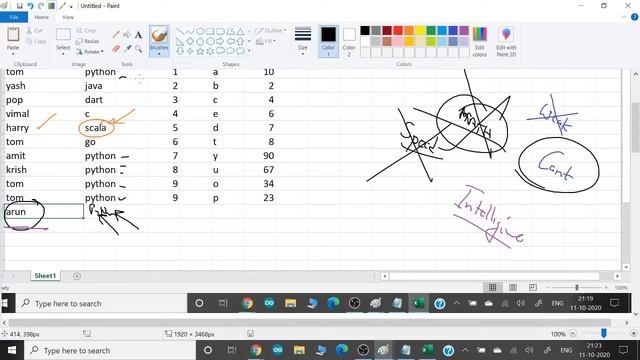640x360 pixels.
Task: Select the Fill with color bucket tool
Action: click(x=127, y=35)
